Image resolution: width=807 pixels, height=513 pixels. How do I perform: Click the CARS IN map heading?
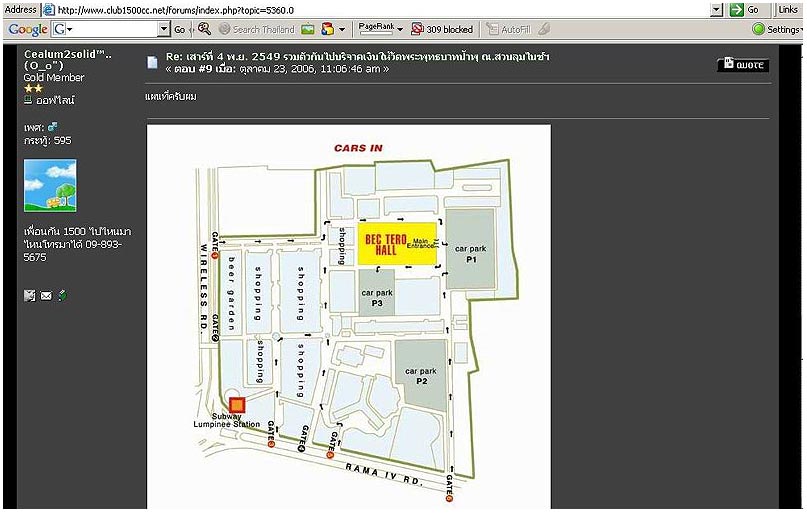pyautogui.click(x=358, y=148)
